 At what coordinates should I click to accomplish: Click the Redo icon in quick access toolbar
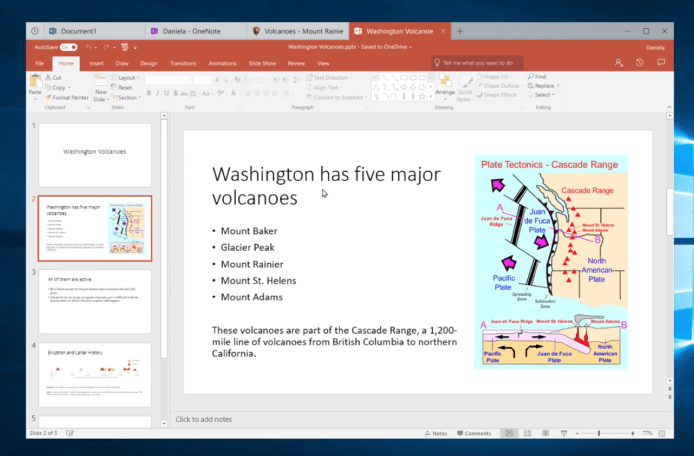[x=106, y=47]
